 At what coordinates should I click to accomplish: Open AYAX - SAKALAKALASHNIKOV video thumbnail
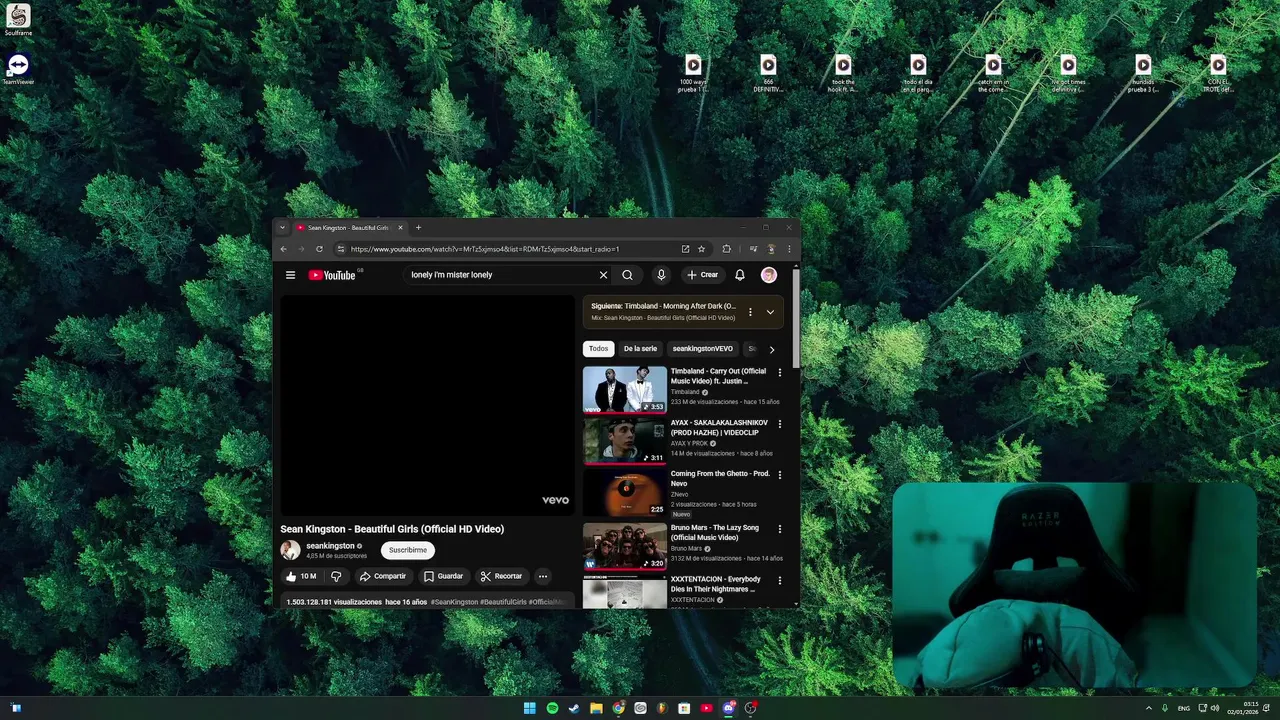[x=625, y=441]
